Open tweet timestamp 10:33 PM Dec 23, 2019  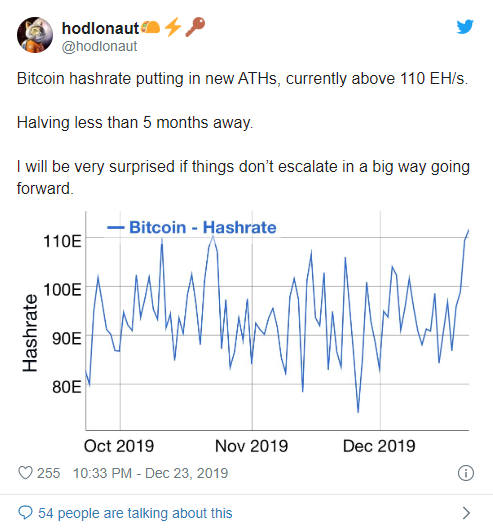pos(150,473)
